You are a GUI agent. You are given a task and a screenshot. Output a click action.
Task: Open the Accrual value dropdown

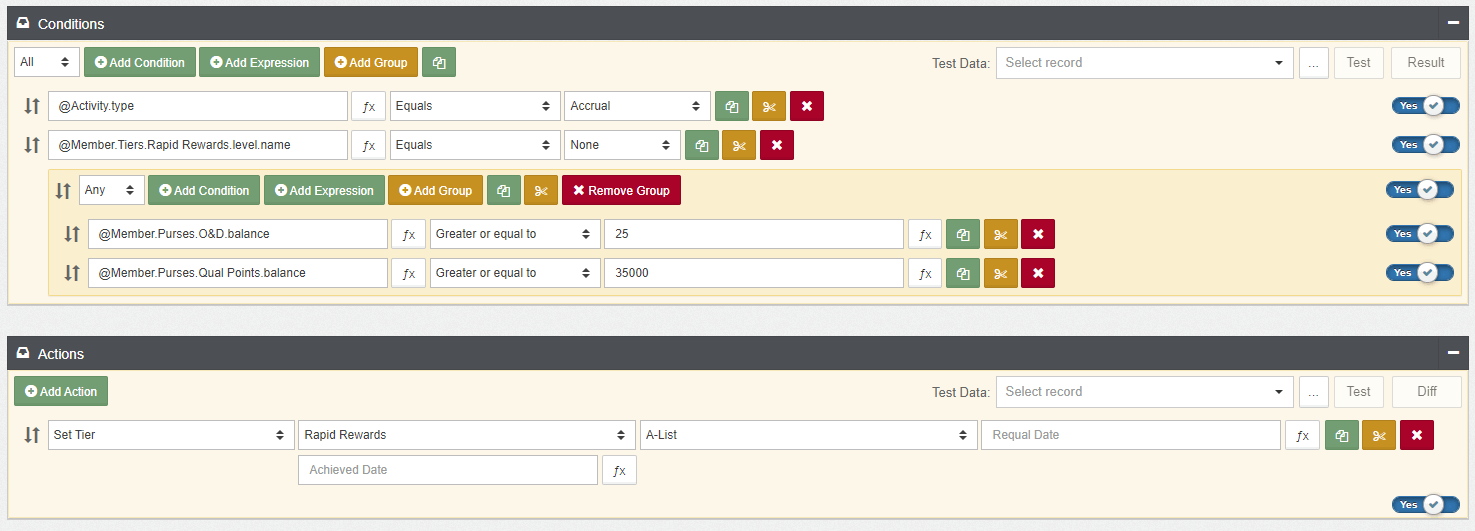(637, 106)
